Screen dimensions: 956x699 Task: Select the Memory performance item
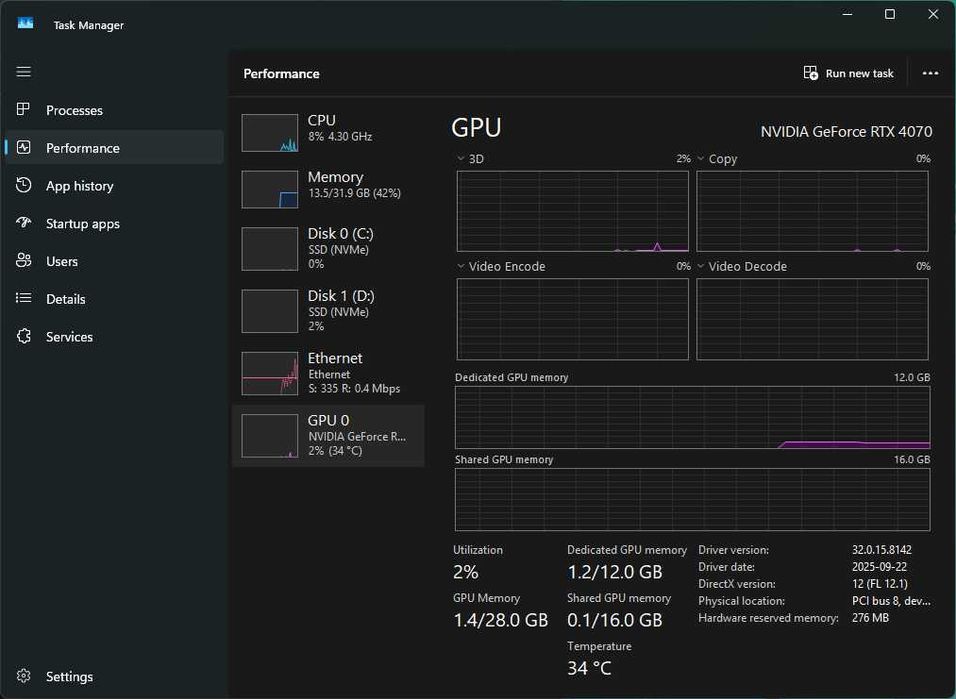tap(328, 186)
